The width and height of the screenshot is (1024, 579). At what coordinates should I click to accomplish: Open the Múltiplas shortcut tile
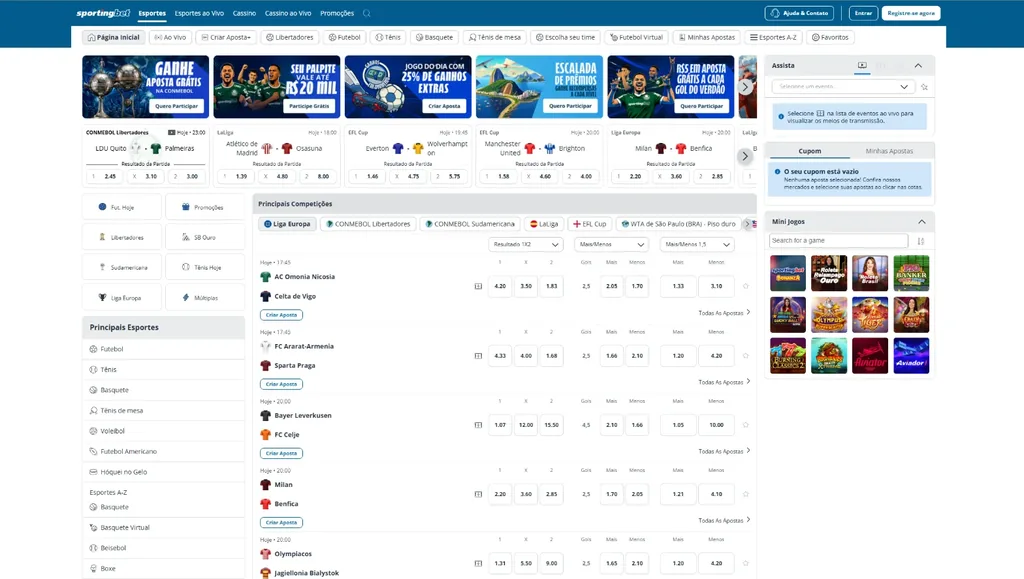pos(205,298)
